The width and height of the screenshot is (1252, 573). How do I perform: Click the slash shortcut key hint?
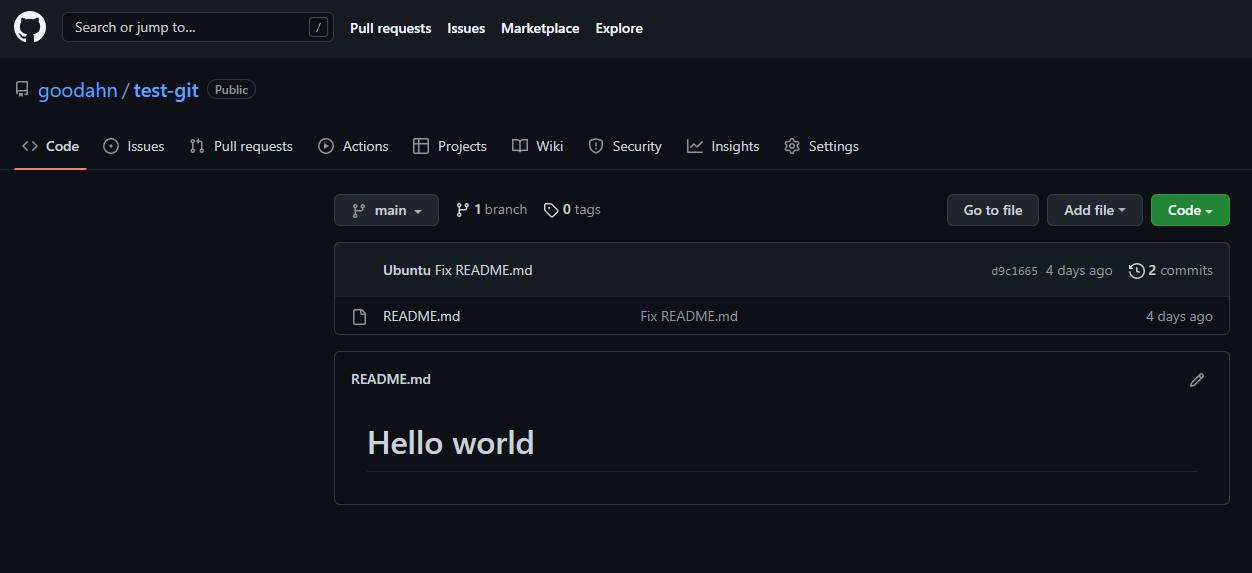click(319, 28)
